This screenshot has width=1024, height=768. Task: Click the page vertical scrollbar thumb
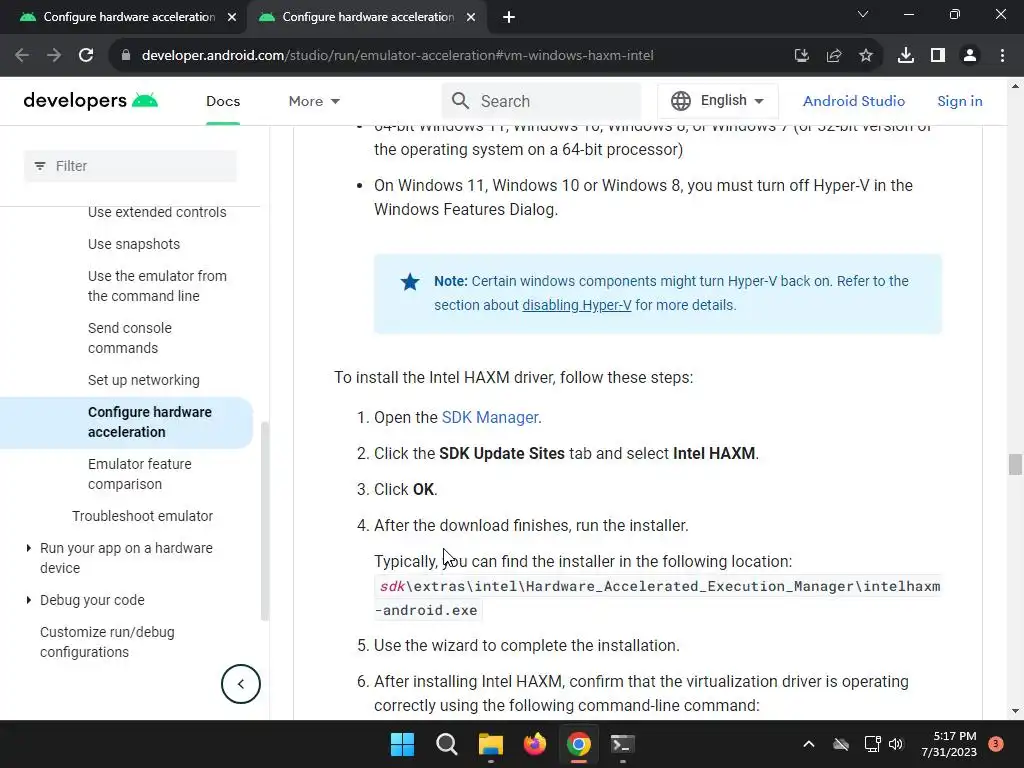click(1014, 464)
